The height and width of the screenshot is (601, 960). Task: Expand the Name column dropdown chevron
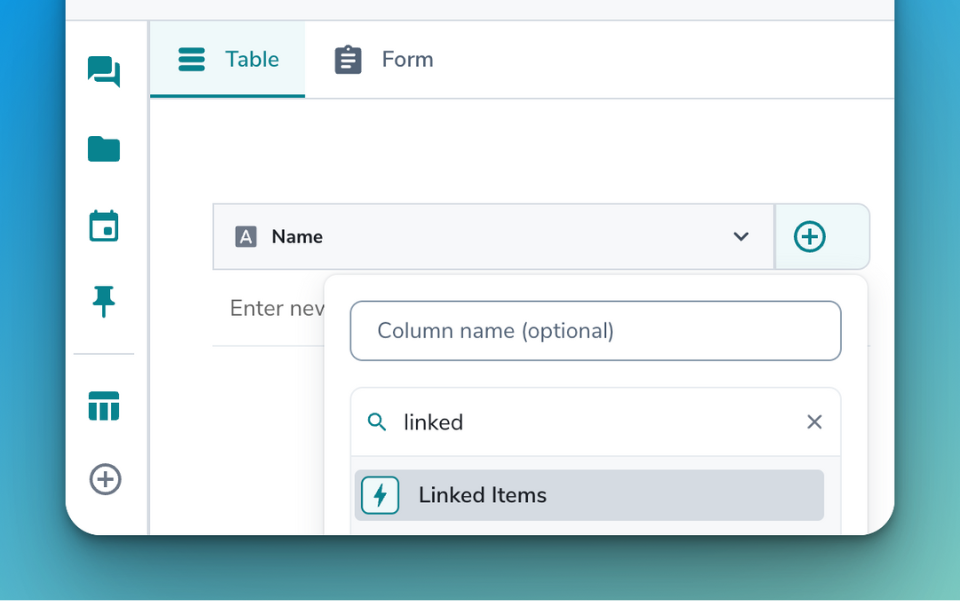741,237
